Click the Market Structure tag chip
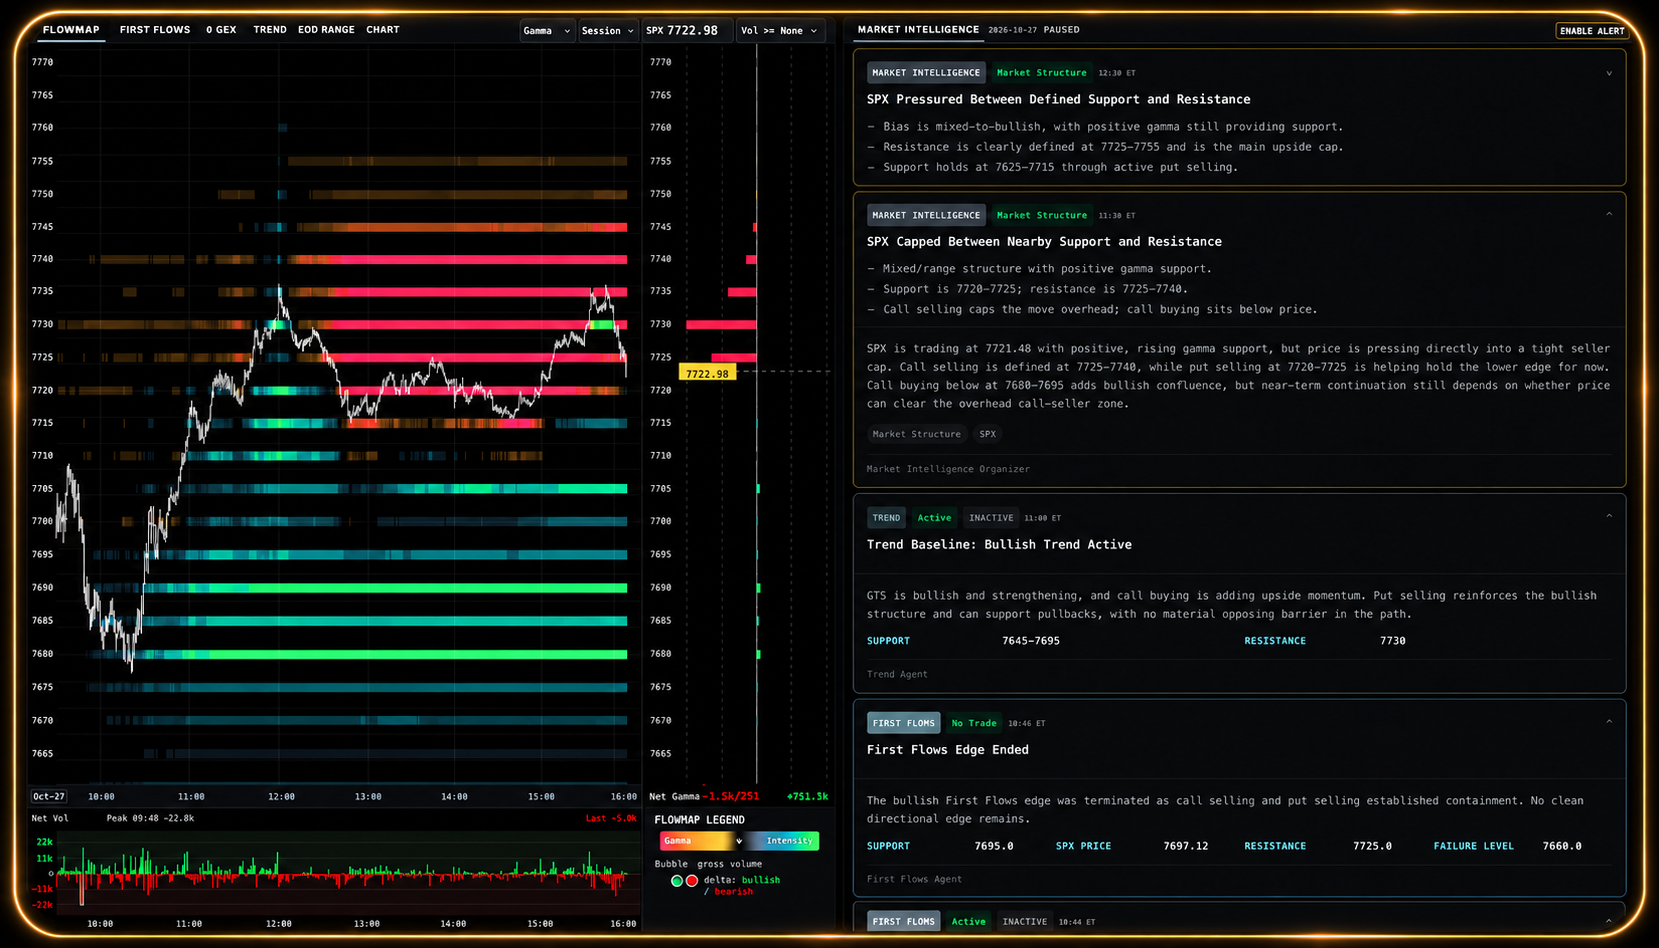Image resolution: width=1659 pixels, height=948 pixels. 916,434
